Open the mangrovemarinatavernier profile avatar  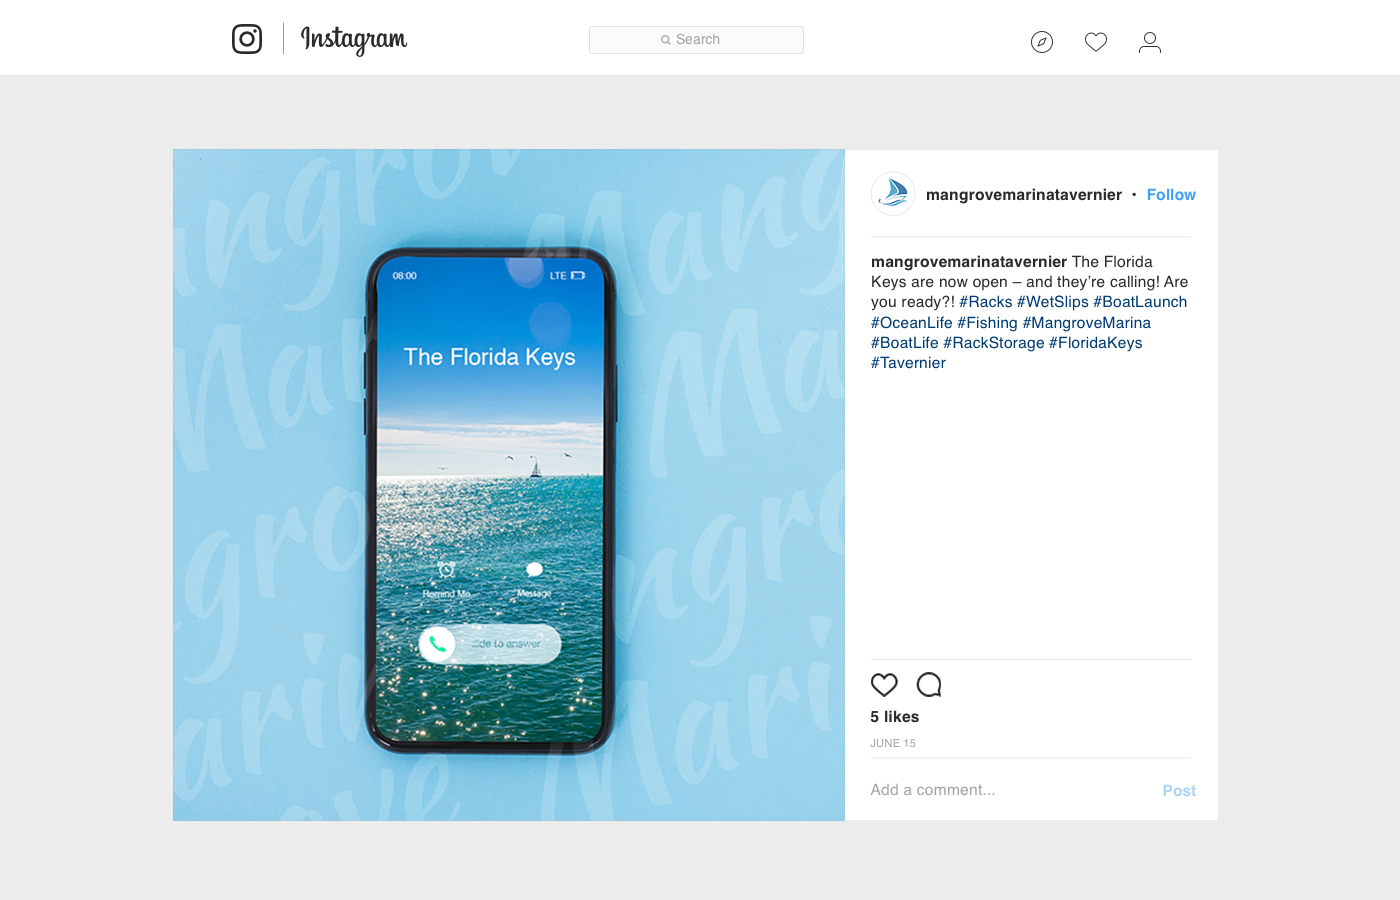pyautogui.click(x=893, y=194)
